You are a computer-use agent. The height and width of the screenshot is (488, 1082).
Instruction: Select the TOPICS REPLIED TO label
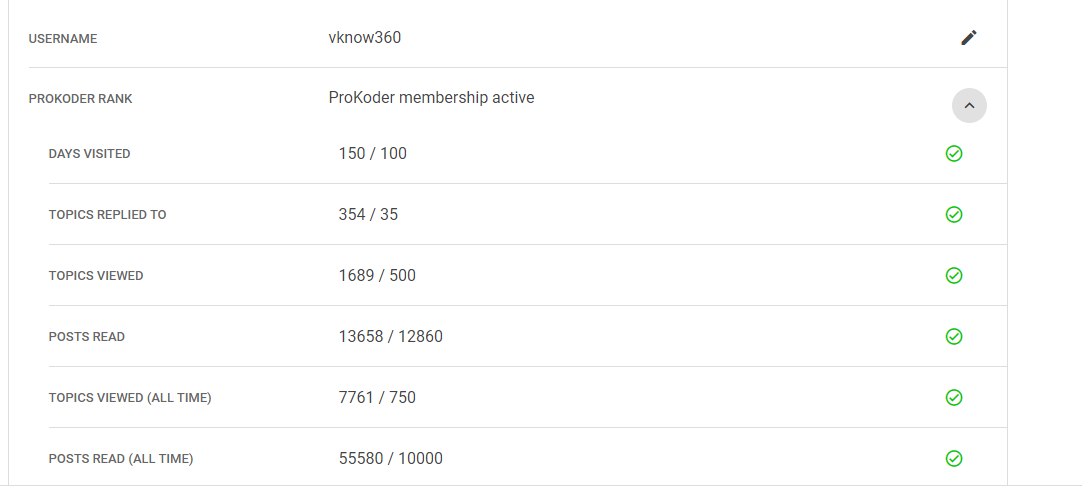(x=107, y=215)
